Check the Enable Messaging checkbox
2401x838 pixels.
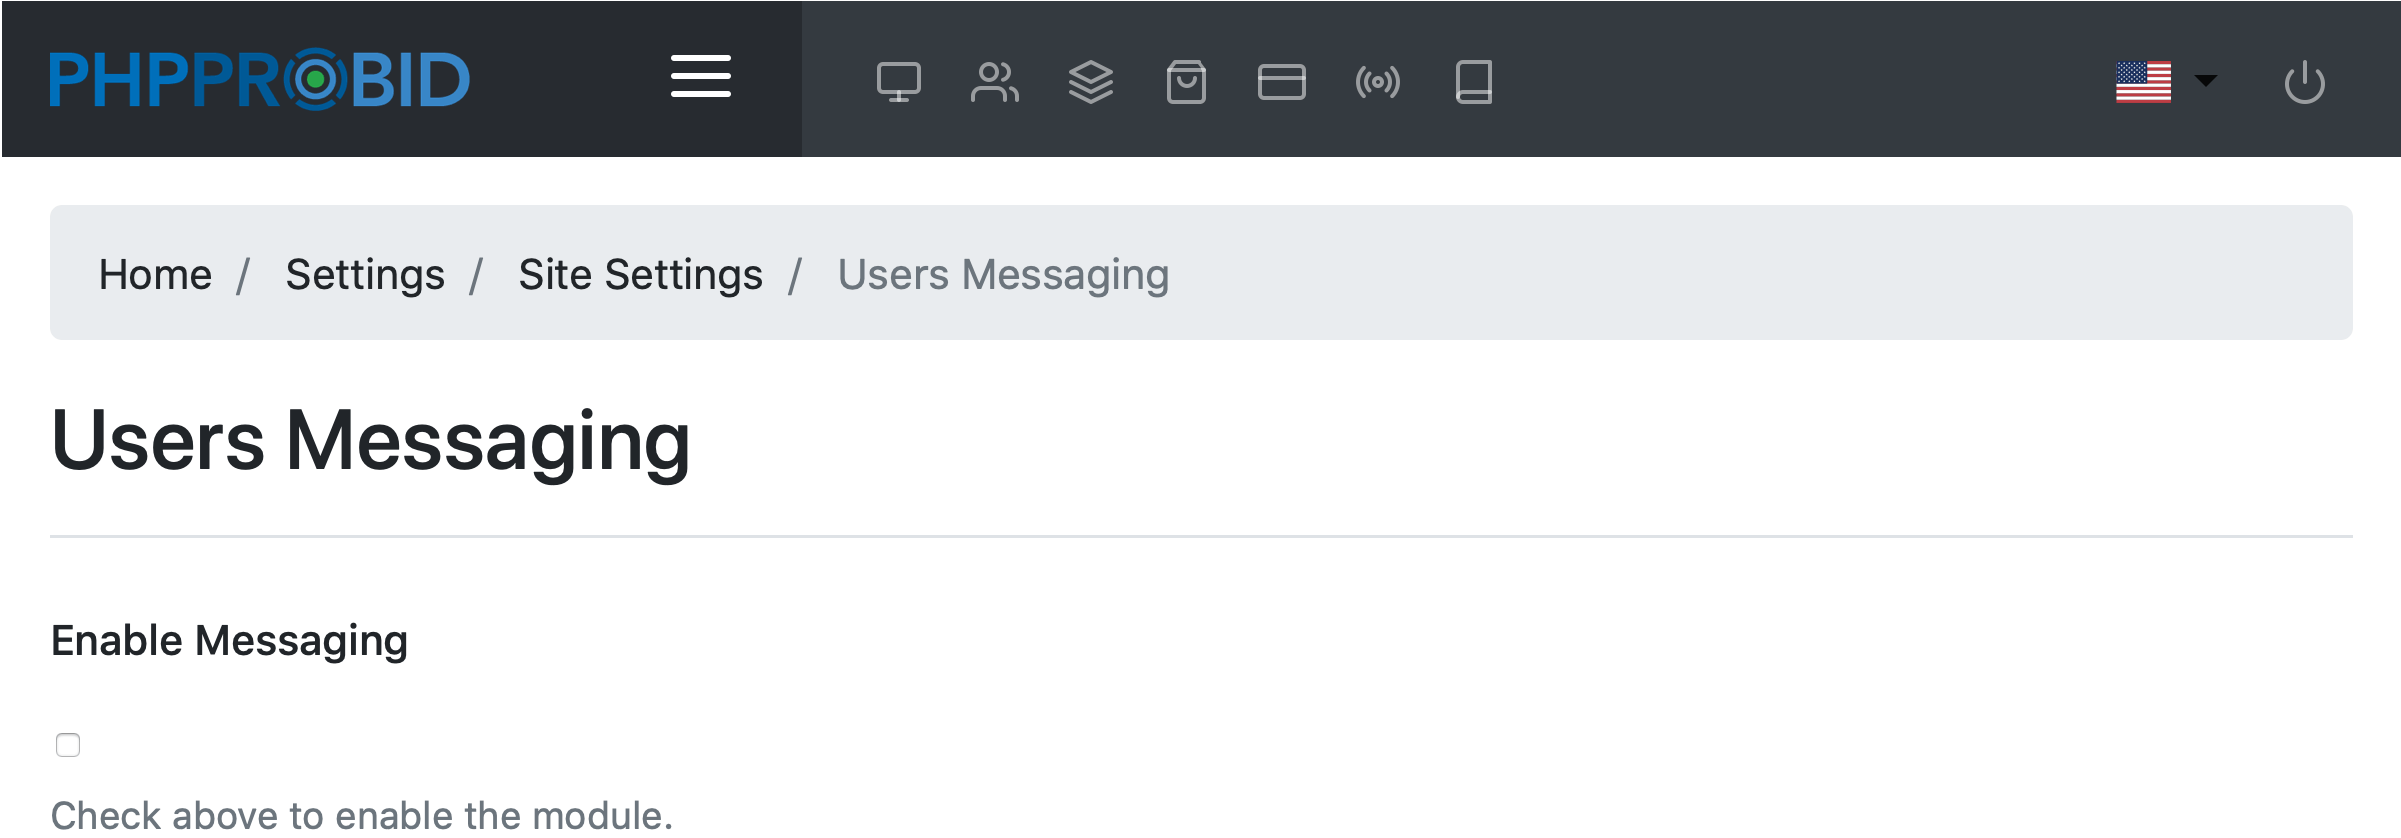pyautogui.click(x=68, y=745)
